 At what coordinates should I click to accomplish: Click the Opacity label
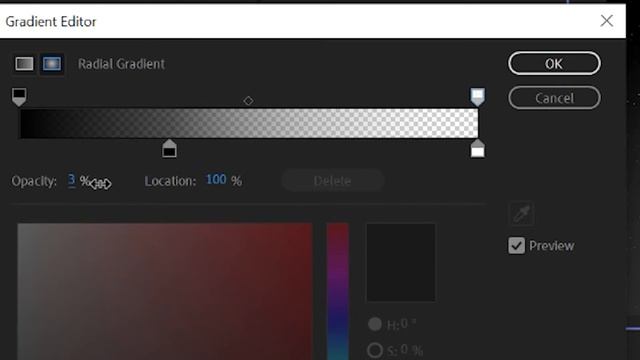click(x=34, y=181)
